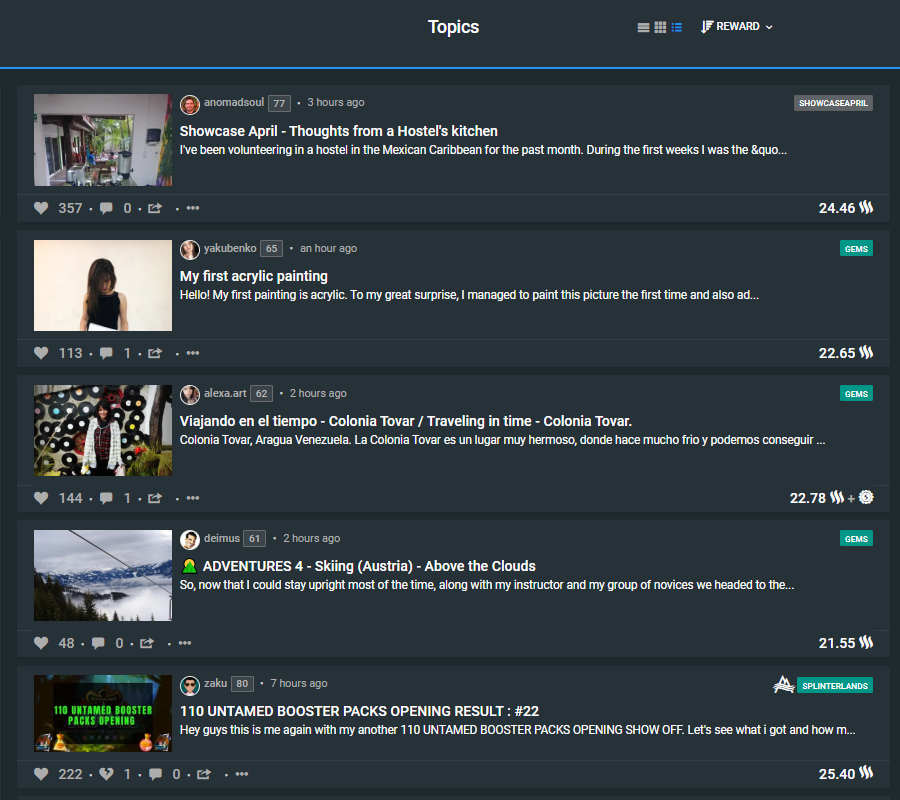Click broken-heart downvote on booster packs post
This screenshot has height=800, width=900.
click(x=106, y=773)
